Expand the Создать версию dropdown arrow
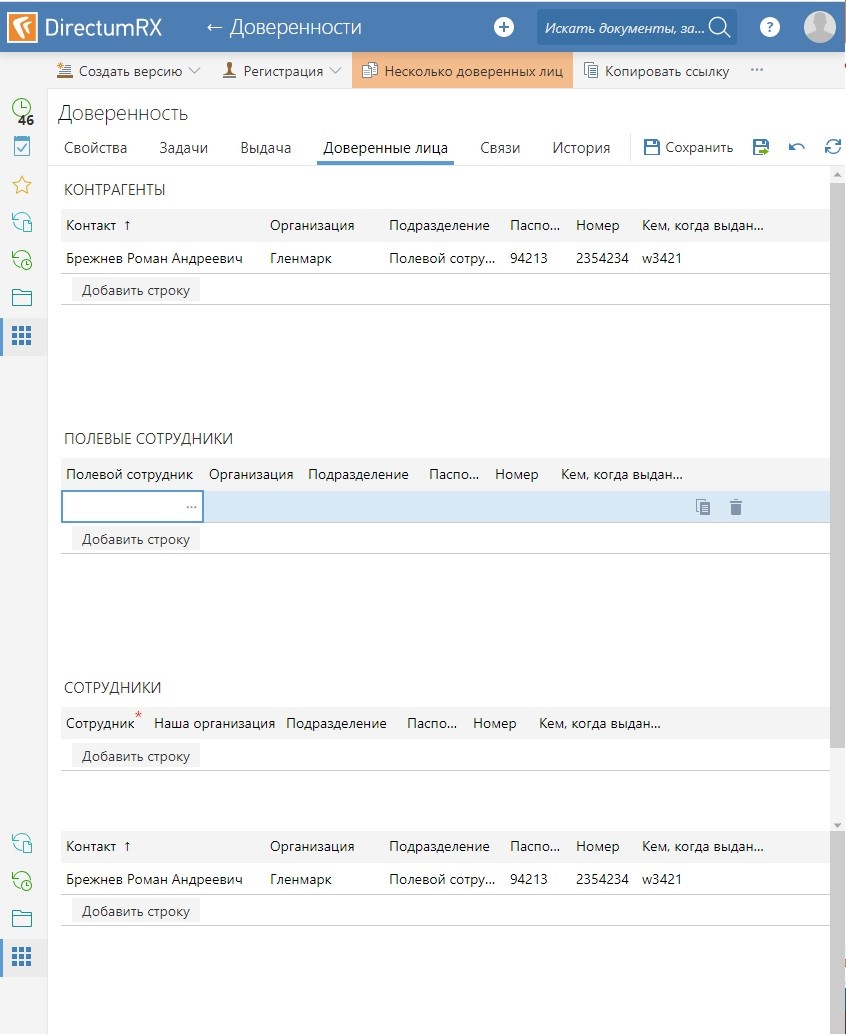 point(195,71)
